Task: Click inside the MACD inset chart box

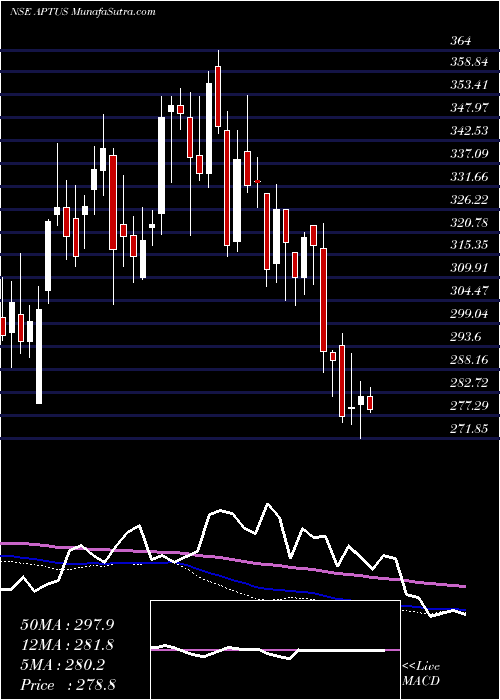Action: click(275, 650)
